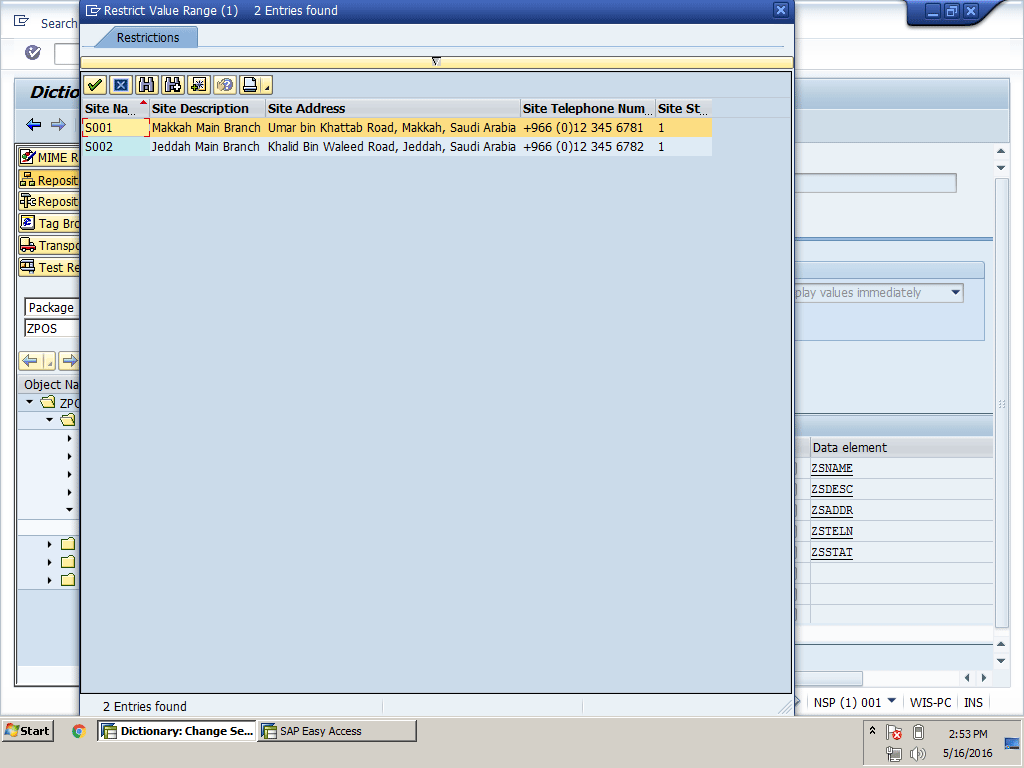The image size is (1024, 768).
Task: Click the green checkmark Copy icon
Action: [x=95, y=85]
